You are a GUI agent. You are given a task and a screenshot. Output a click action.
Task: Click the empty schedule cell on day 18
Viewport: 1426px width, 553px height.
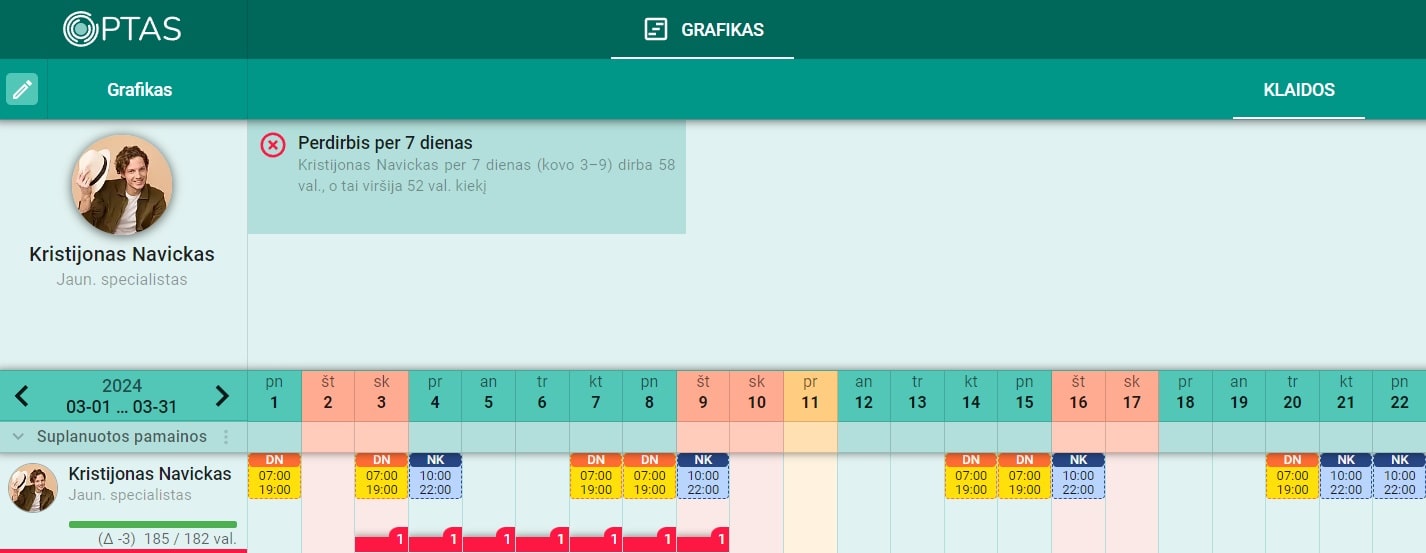(1185, 502)
